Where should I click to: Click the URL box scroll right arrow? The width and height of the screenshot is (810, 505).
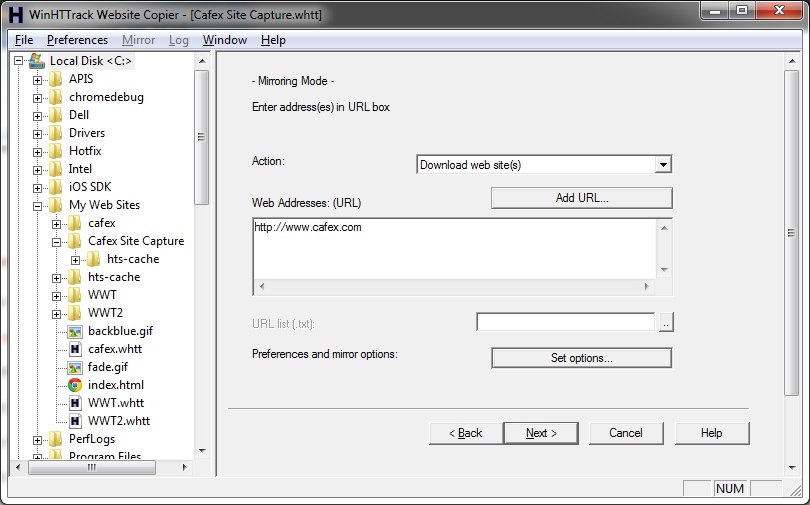[x=646, y=286]
